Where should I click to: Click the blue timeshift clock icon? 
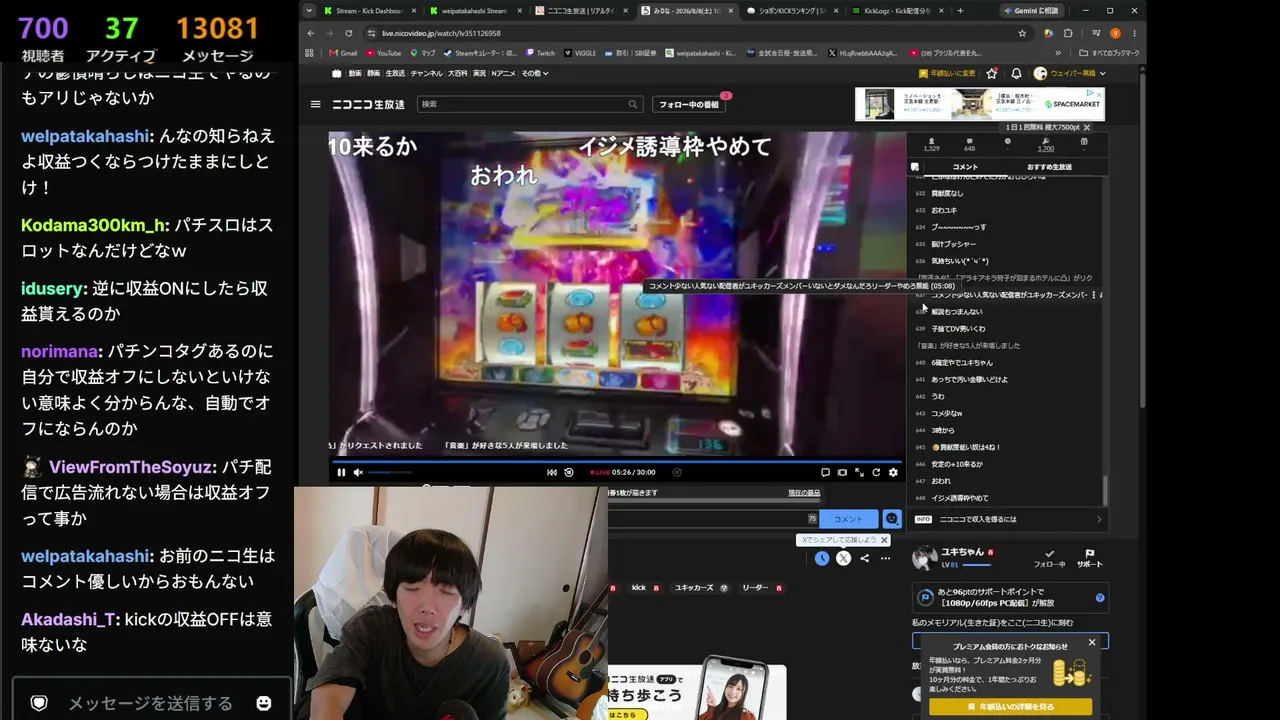coord(822,558)
